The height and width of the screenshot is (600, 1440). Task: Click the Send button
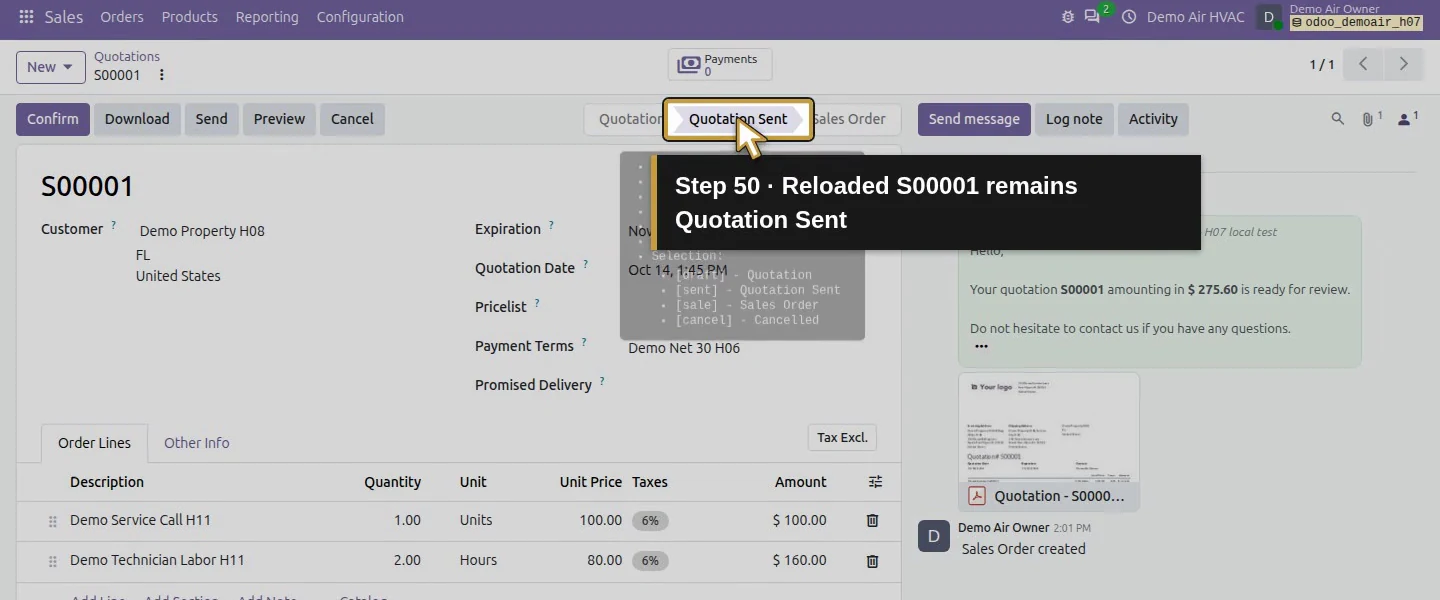point(211,119)
